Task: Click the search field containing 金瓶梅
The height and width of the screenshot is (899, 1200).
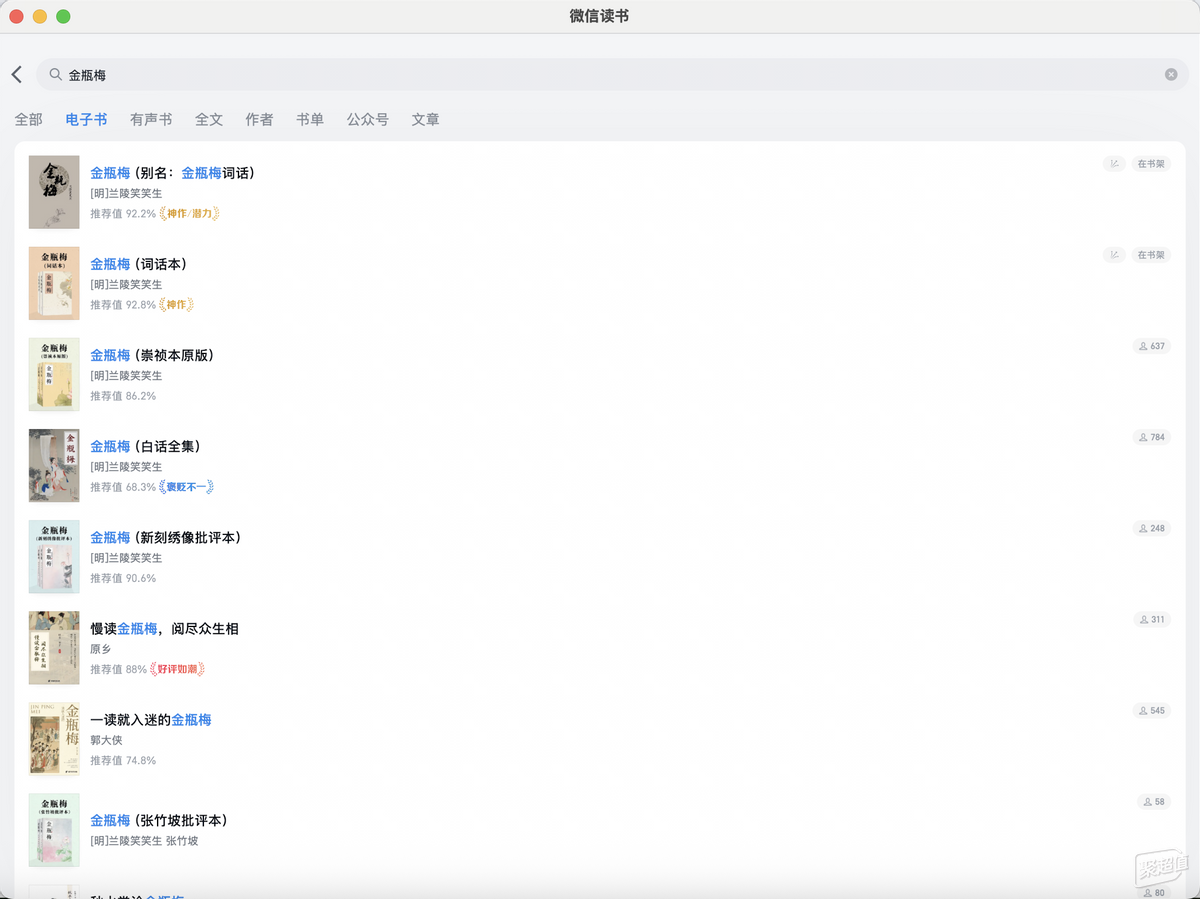Action: (610, 75)
